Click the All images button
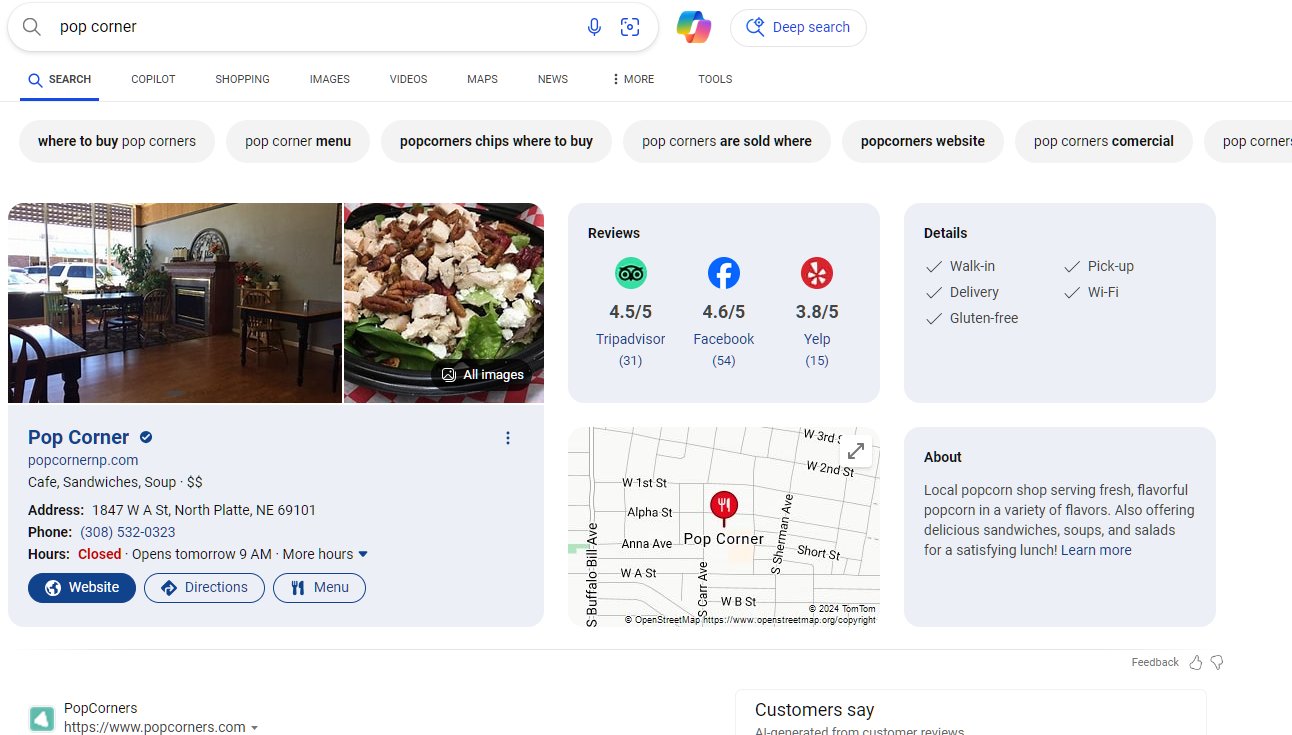The height and width of the screenshot is (735, 1292). click(483, 375)
